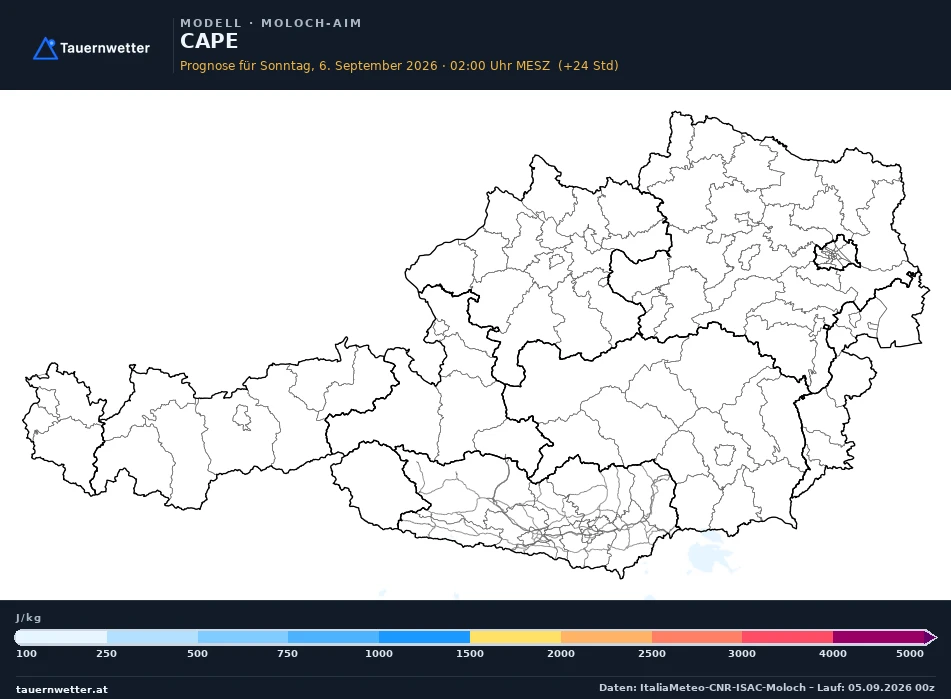Click the legend value label 750
The width and height of the screenshot is (951, 699).
coord(287,654)
